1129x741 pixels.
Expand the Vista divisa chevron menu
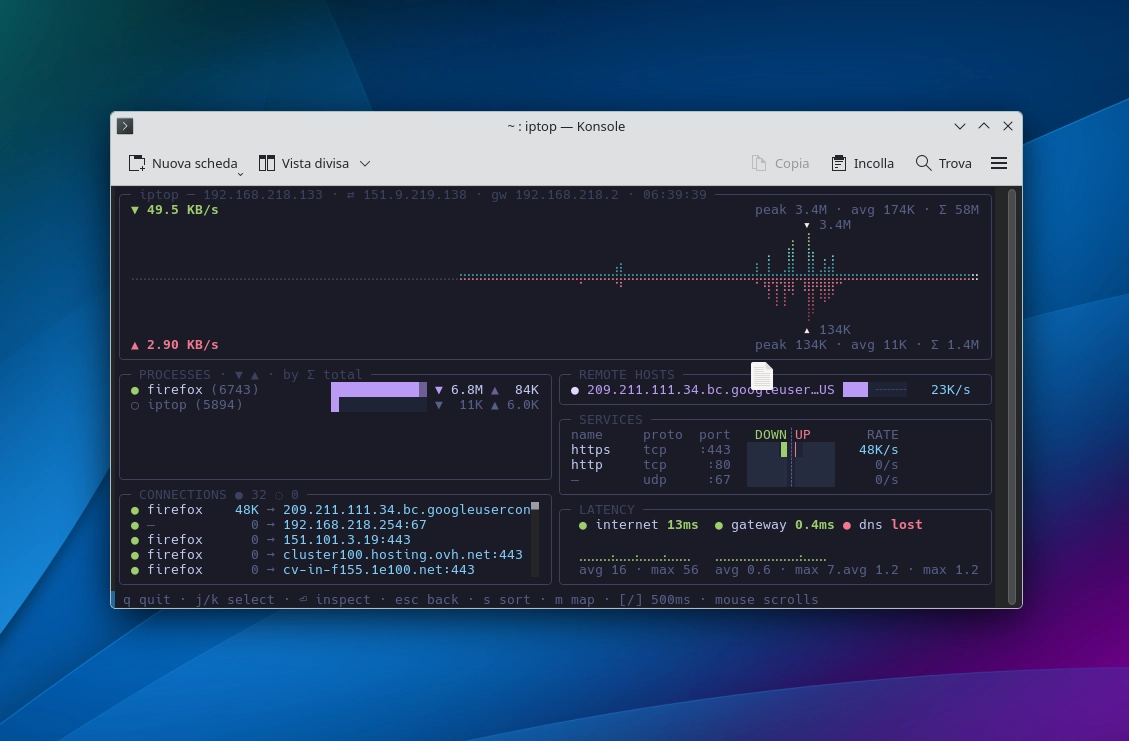pyautogui.click(x=365, y=163)
